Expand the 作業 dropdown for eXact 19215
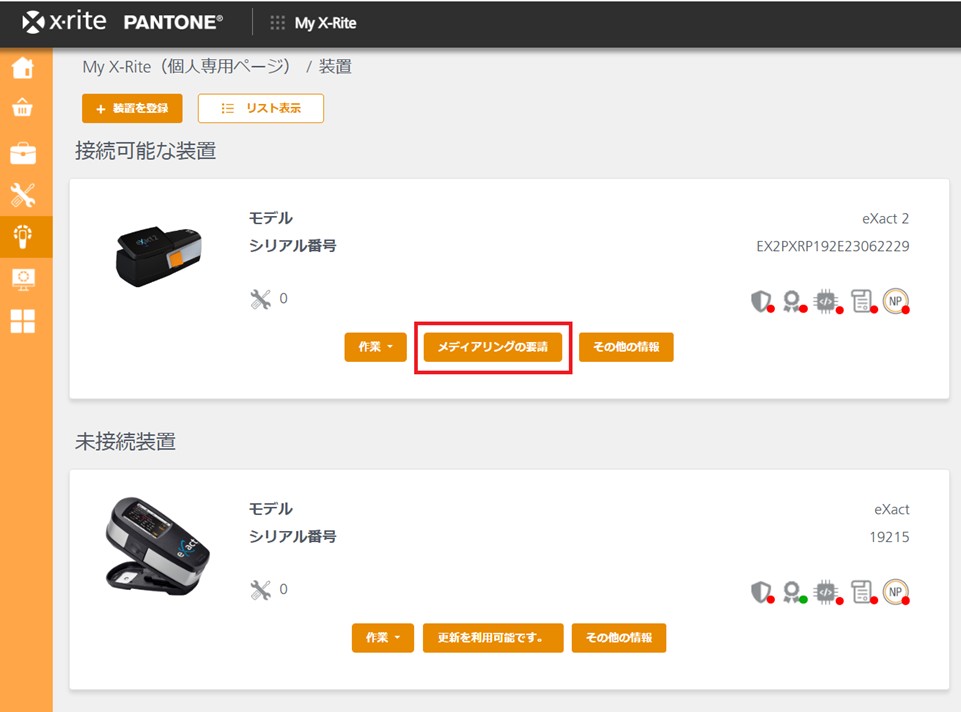The width and height of the screenshot is (961, 712). click(x=382, y=638)
